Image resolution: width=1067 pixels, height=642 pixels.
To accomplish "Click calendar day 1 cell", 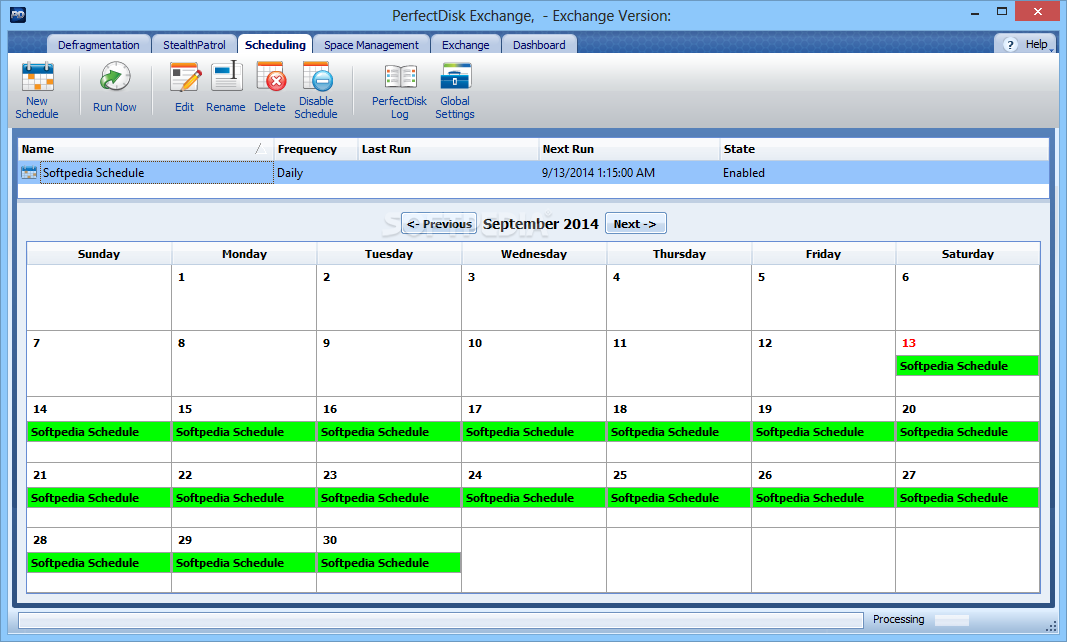I will click(244, 298).
